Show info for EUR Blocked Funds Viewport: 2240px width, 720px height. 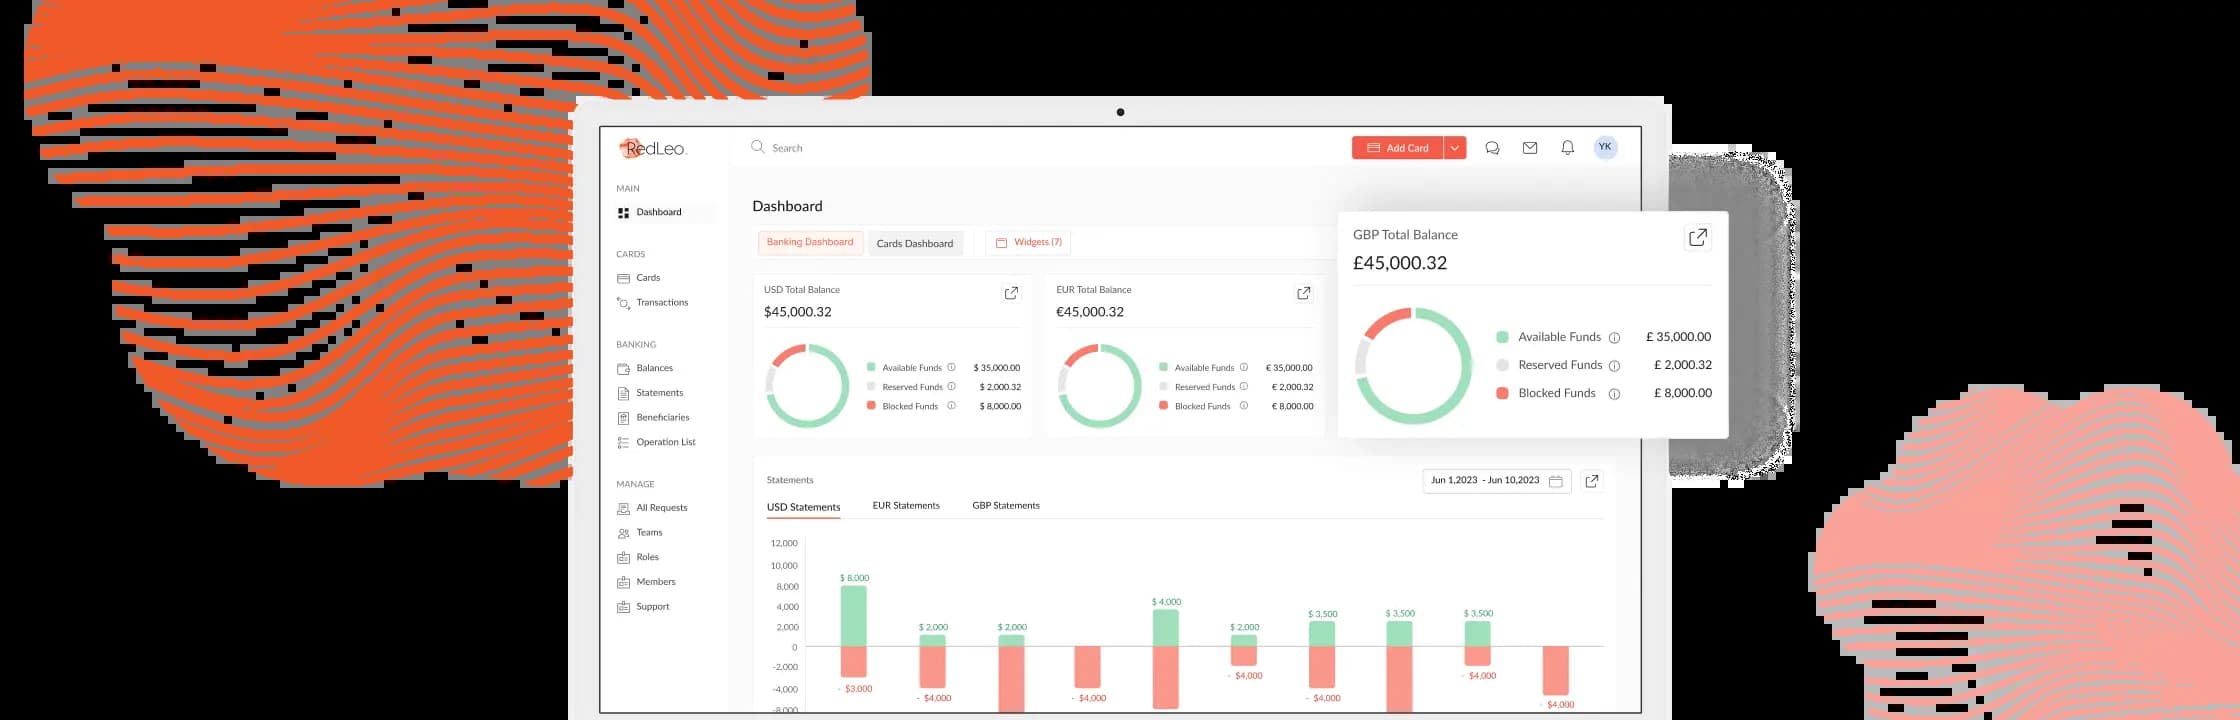(x=1244, y=405)
